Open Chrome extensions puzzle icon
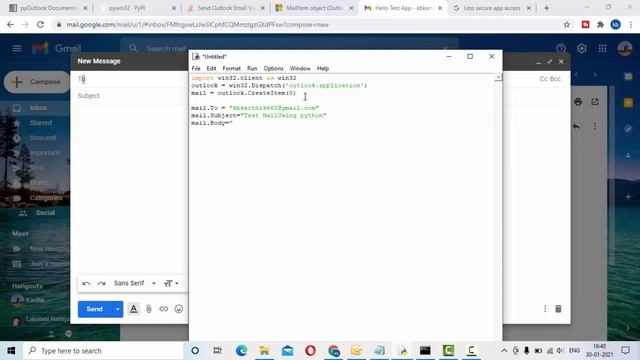The width and height of the screenshot is (640, 360). (x=600, y=24)
